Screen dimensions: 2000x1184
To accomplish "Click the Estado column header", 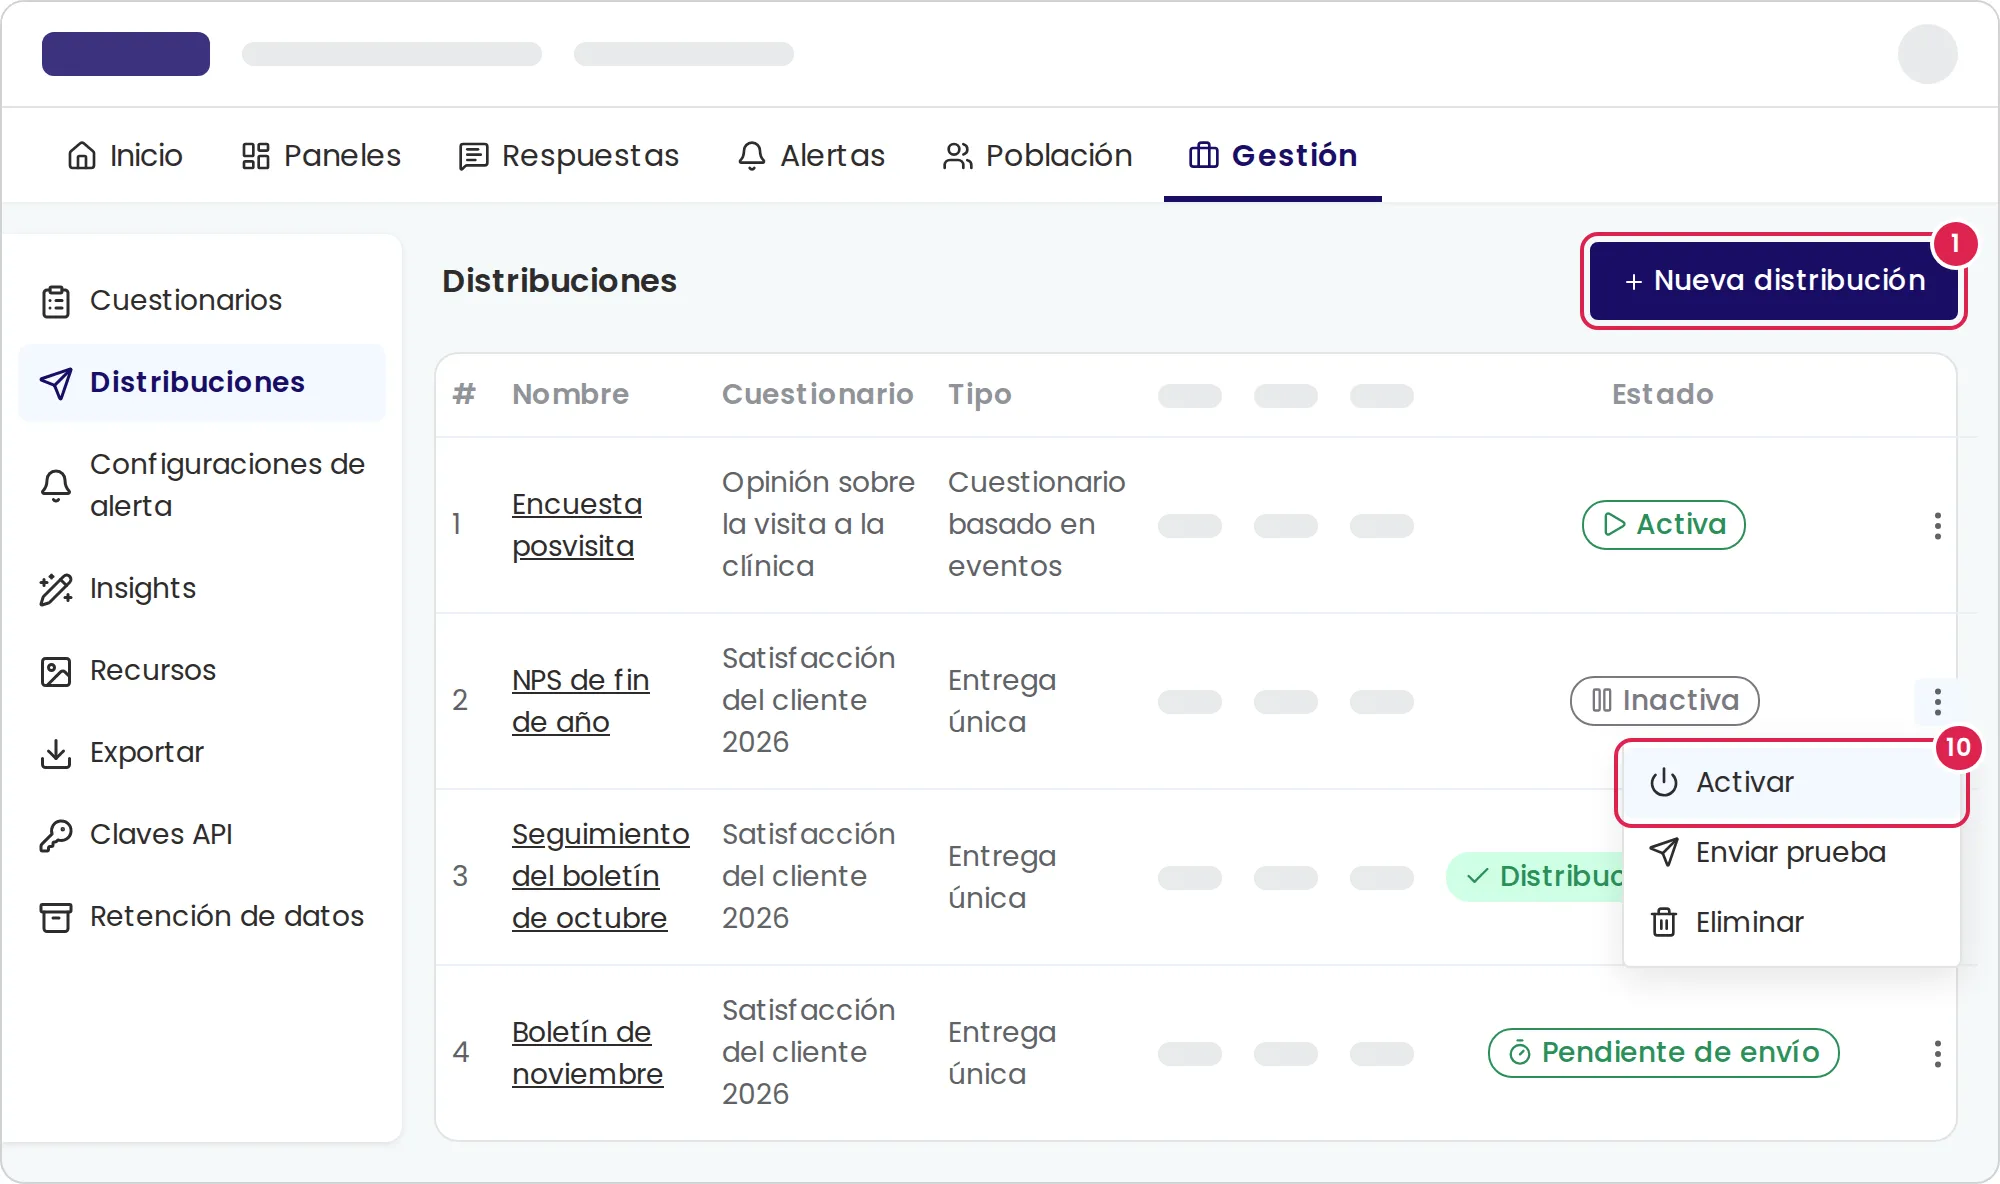I will tap(1663, 395).
